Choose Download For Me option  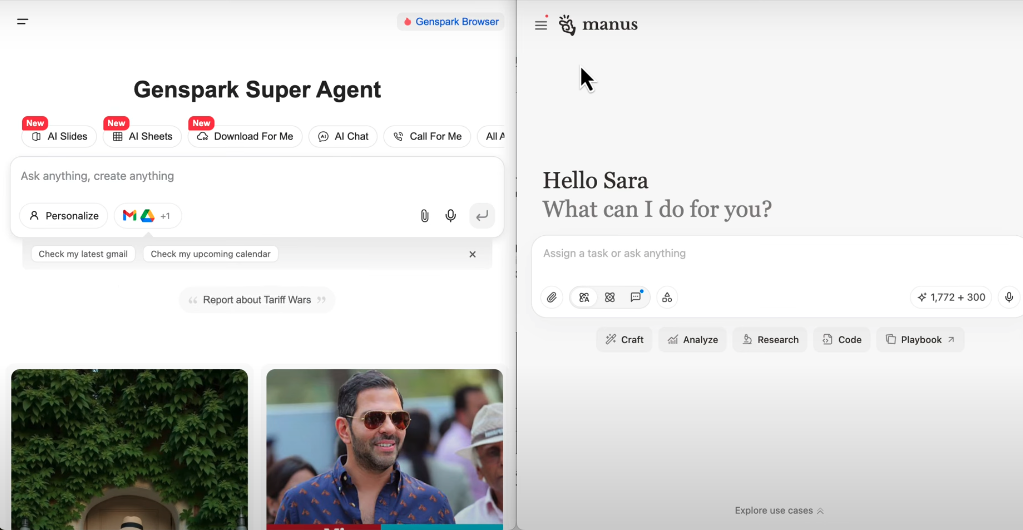[x=245, y=136]
